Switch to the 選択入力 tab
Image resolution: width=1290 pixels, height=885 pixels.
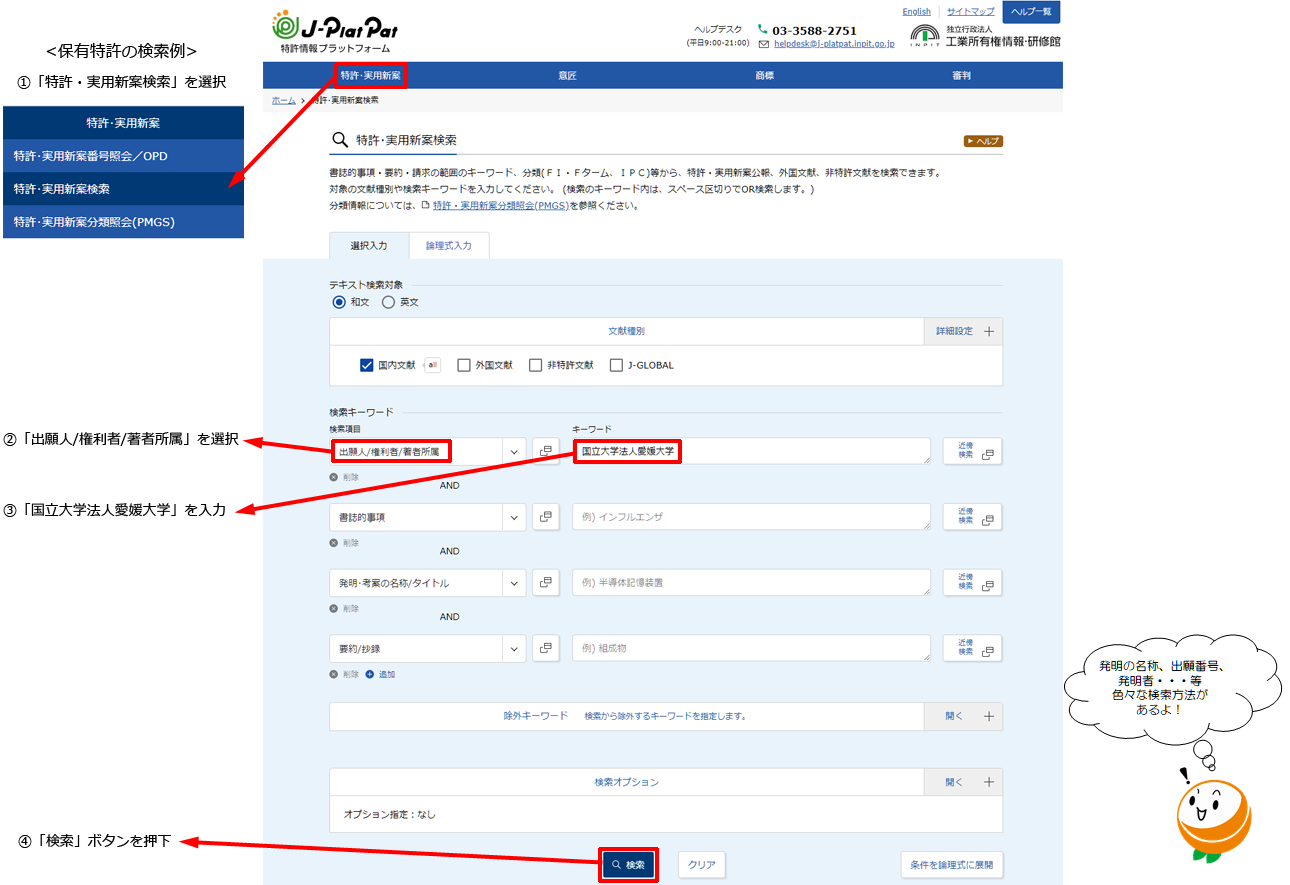click(369, 245)
